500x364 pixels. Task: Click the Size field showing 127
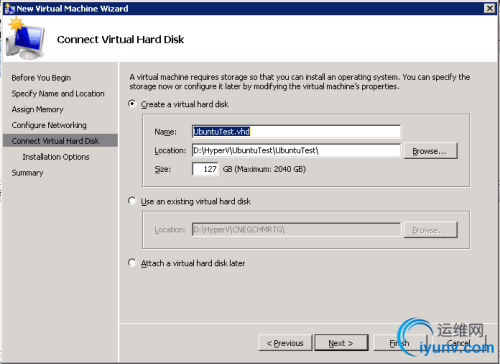[205, 169]
